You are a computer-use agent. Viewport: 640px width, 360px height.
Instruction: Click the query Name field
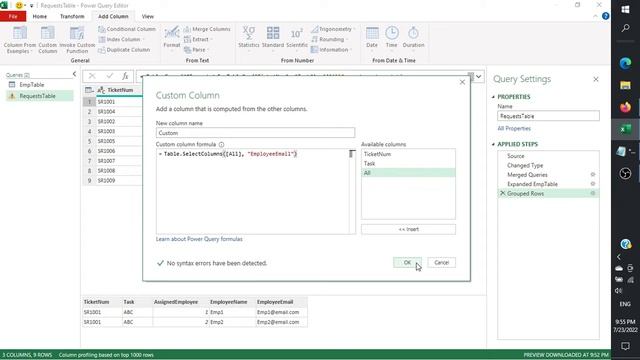(548, 116)
